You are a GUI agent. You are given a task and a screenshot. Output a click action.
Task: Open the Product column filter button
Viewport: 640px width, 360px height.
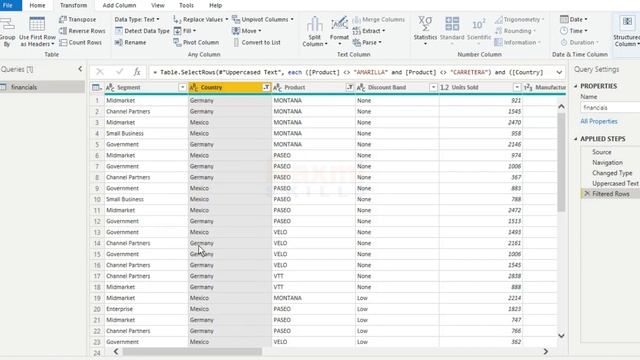click(x=350, y=87)
